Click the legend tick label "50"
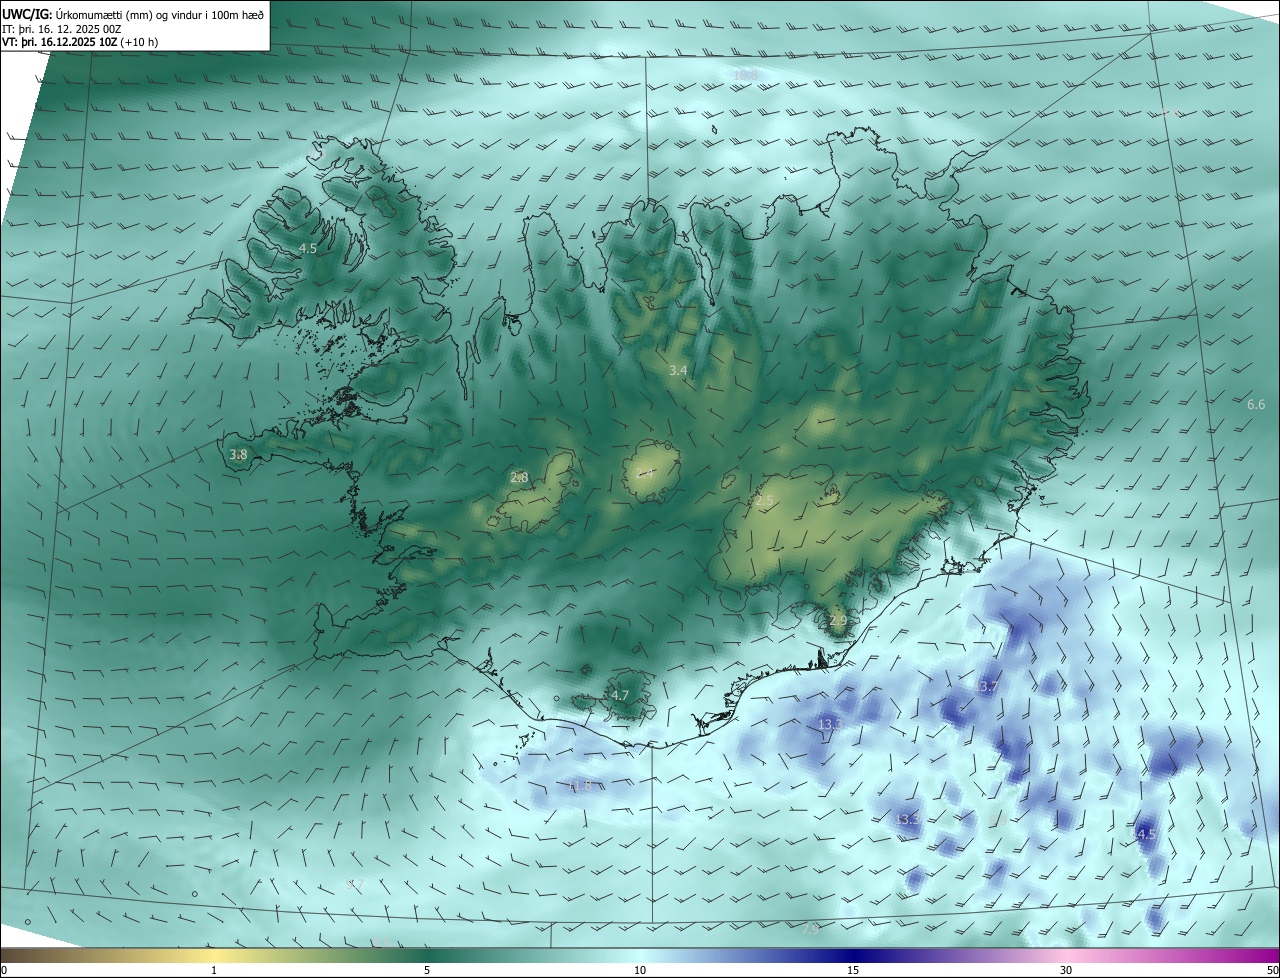1280x978 pixels. (x=1272, y=970)
